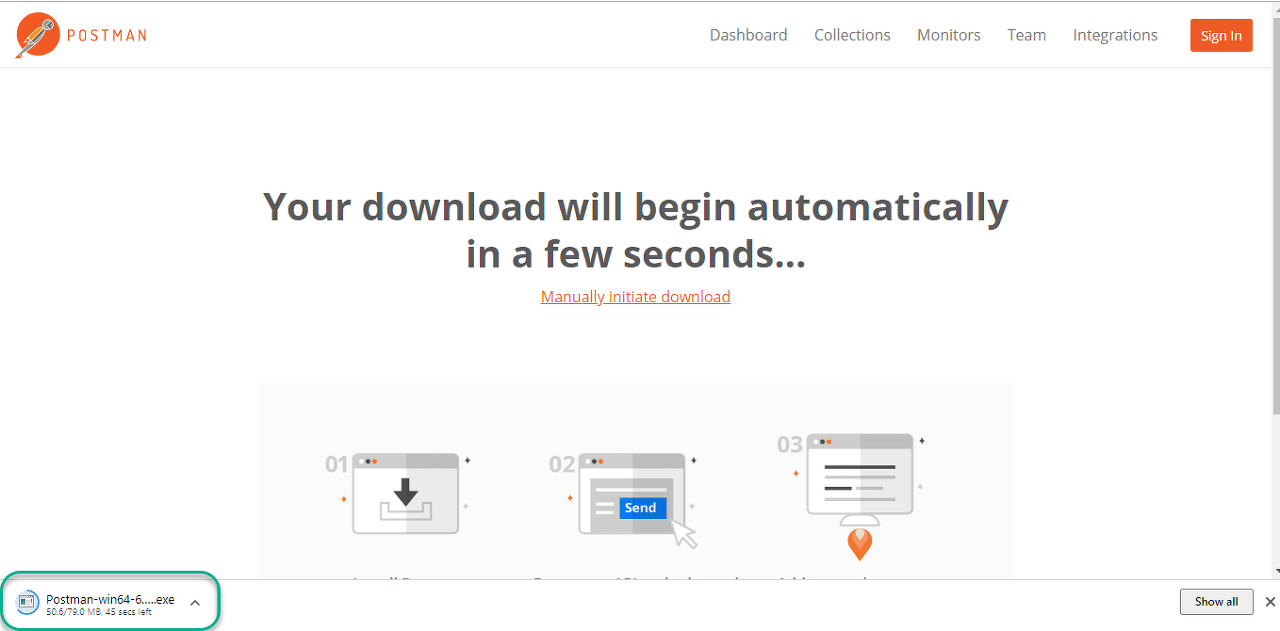Click step 01 install download illustration
Image resolution: width=1280 pixels, height=631 pixels.
(404, 494)
